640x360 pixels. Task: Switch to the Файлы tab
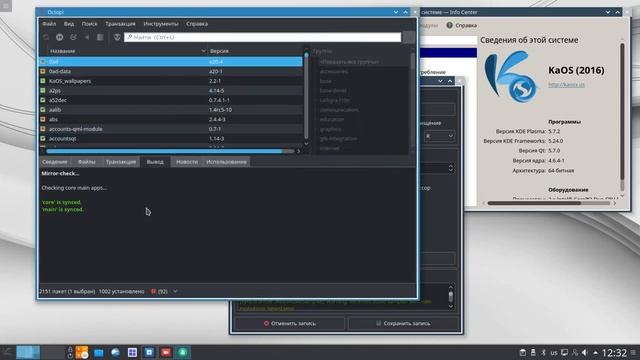click(87, 162)
